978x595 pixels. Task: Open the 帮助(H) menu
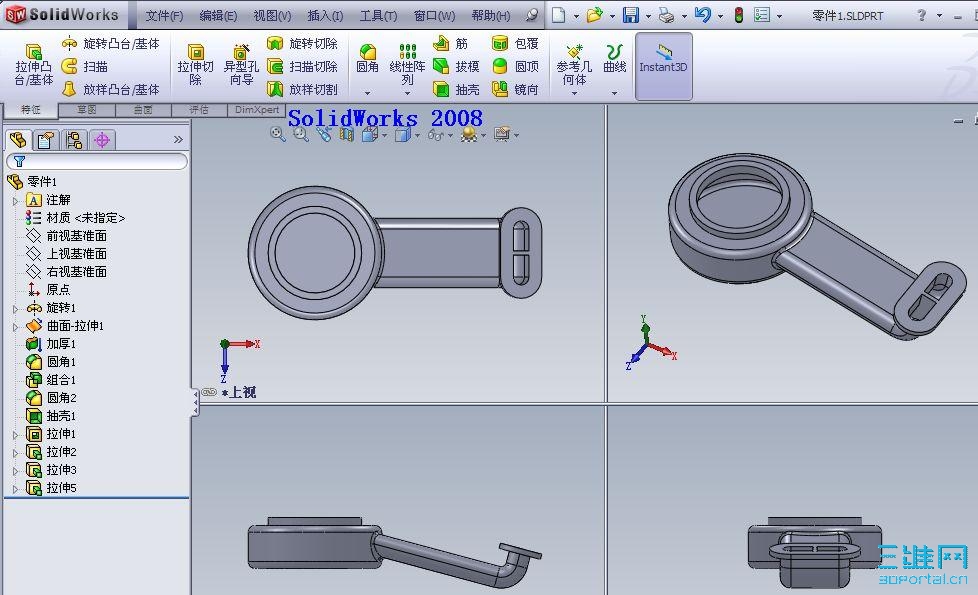pos(490,16)
